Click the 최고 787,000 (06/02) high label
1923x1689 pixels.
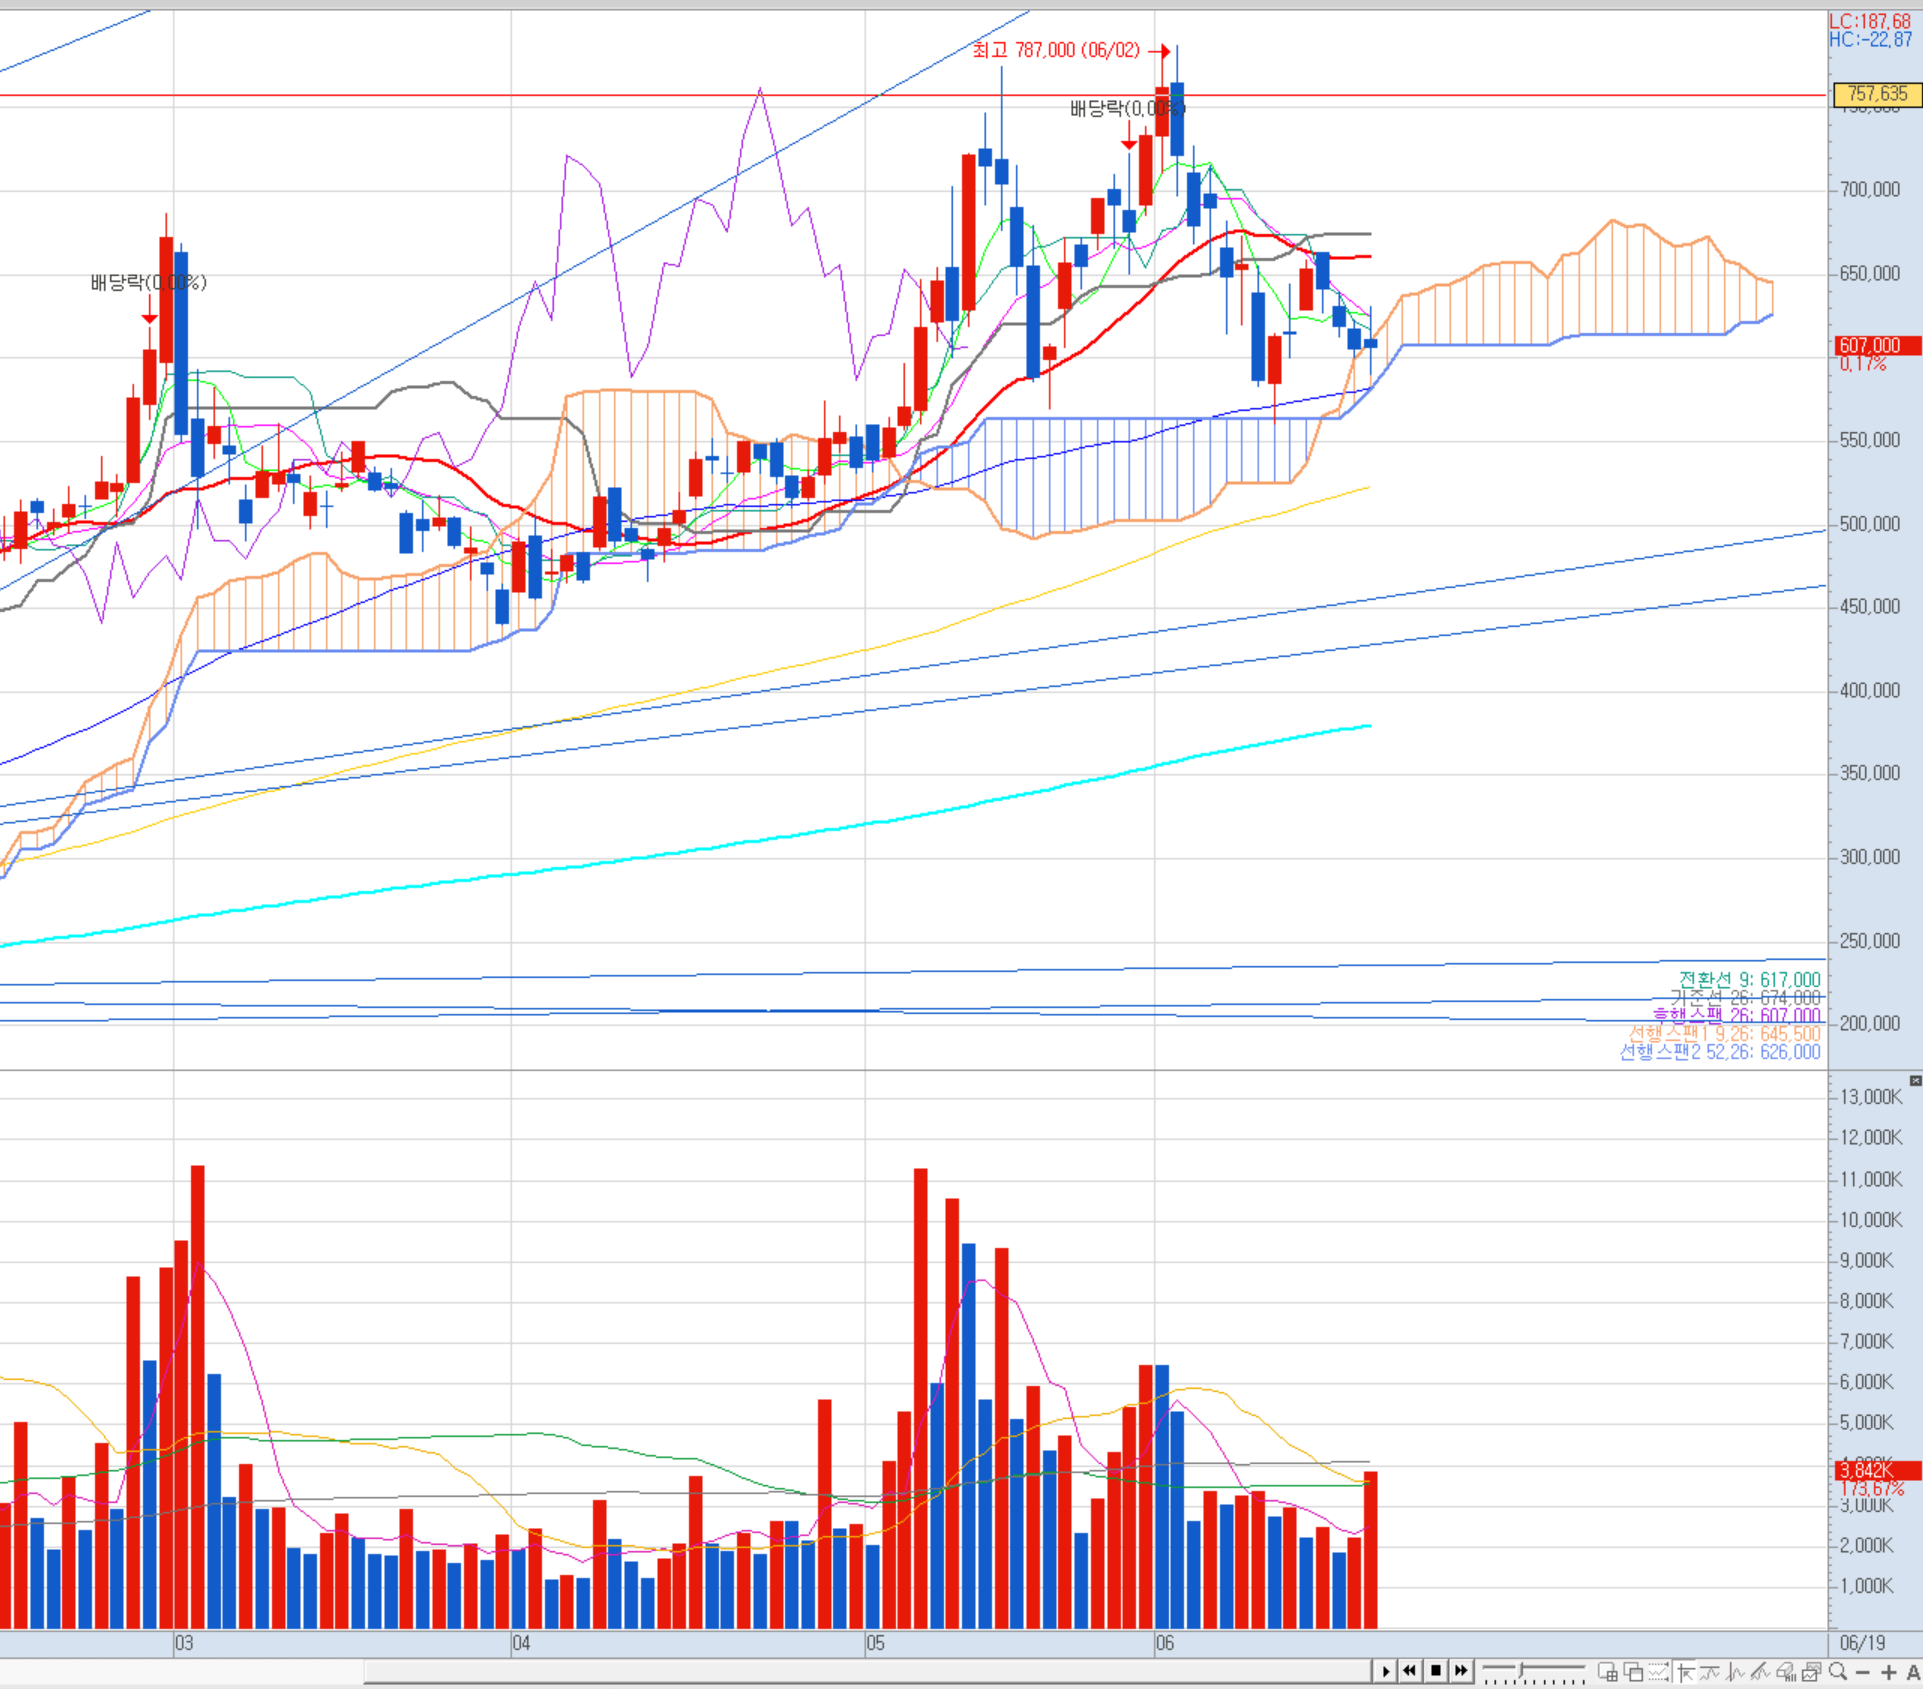pos(1056,50)
